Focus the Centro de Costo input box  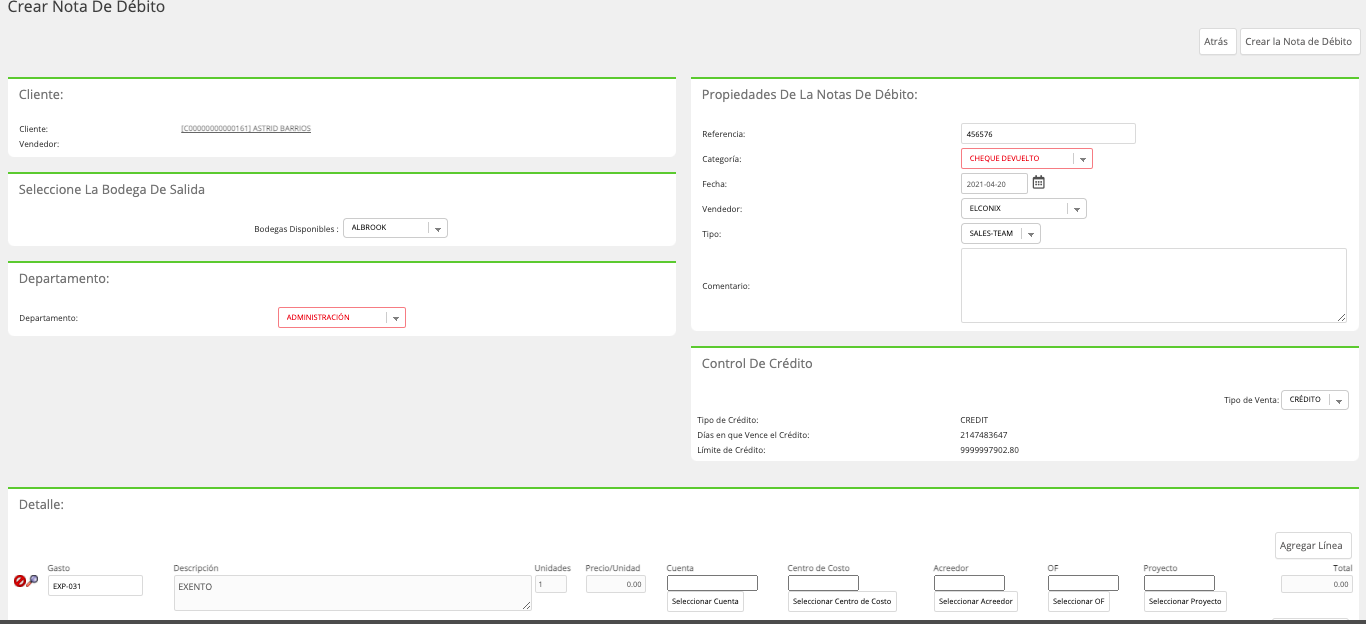coord(823,583)
